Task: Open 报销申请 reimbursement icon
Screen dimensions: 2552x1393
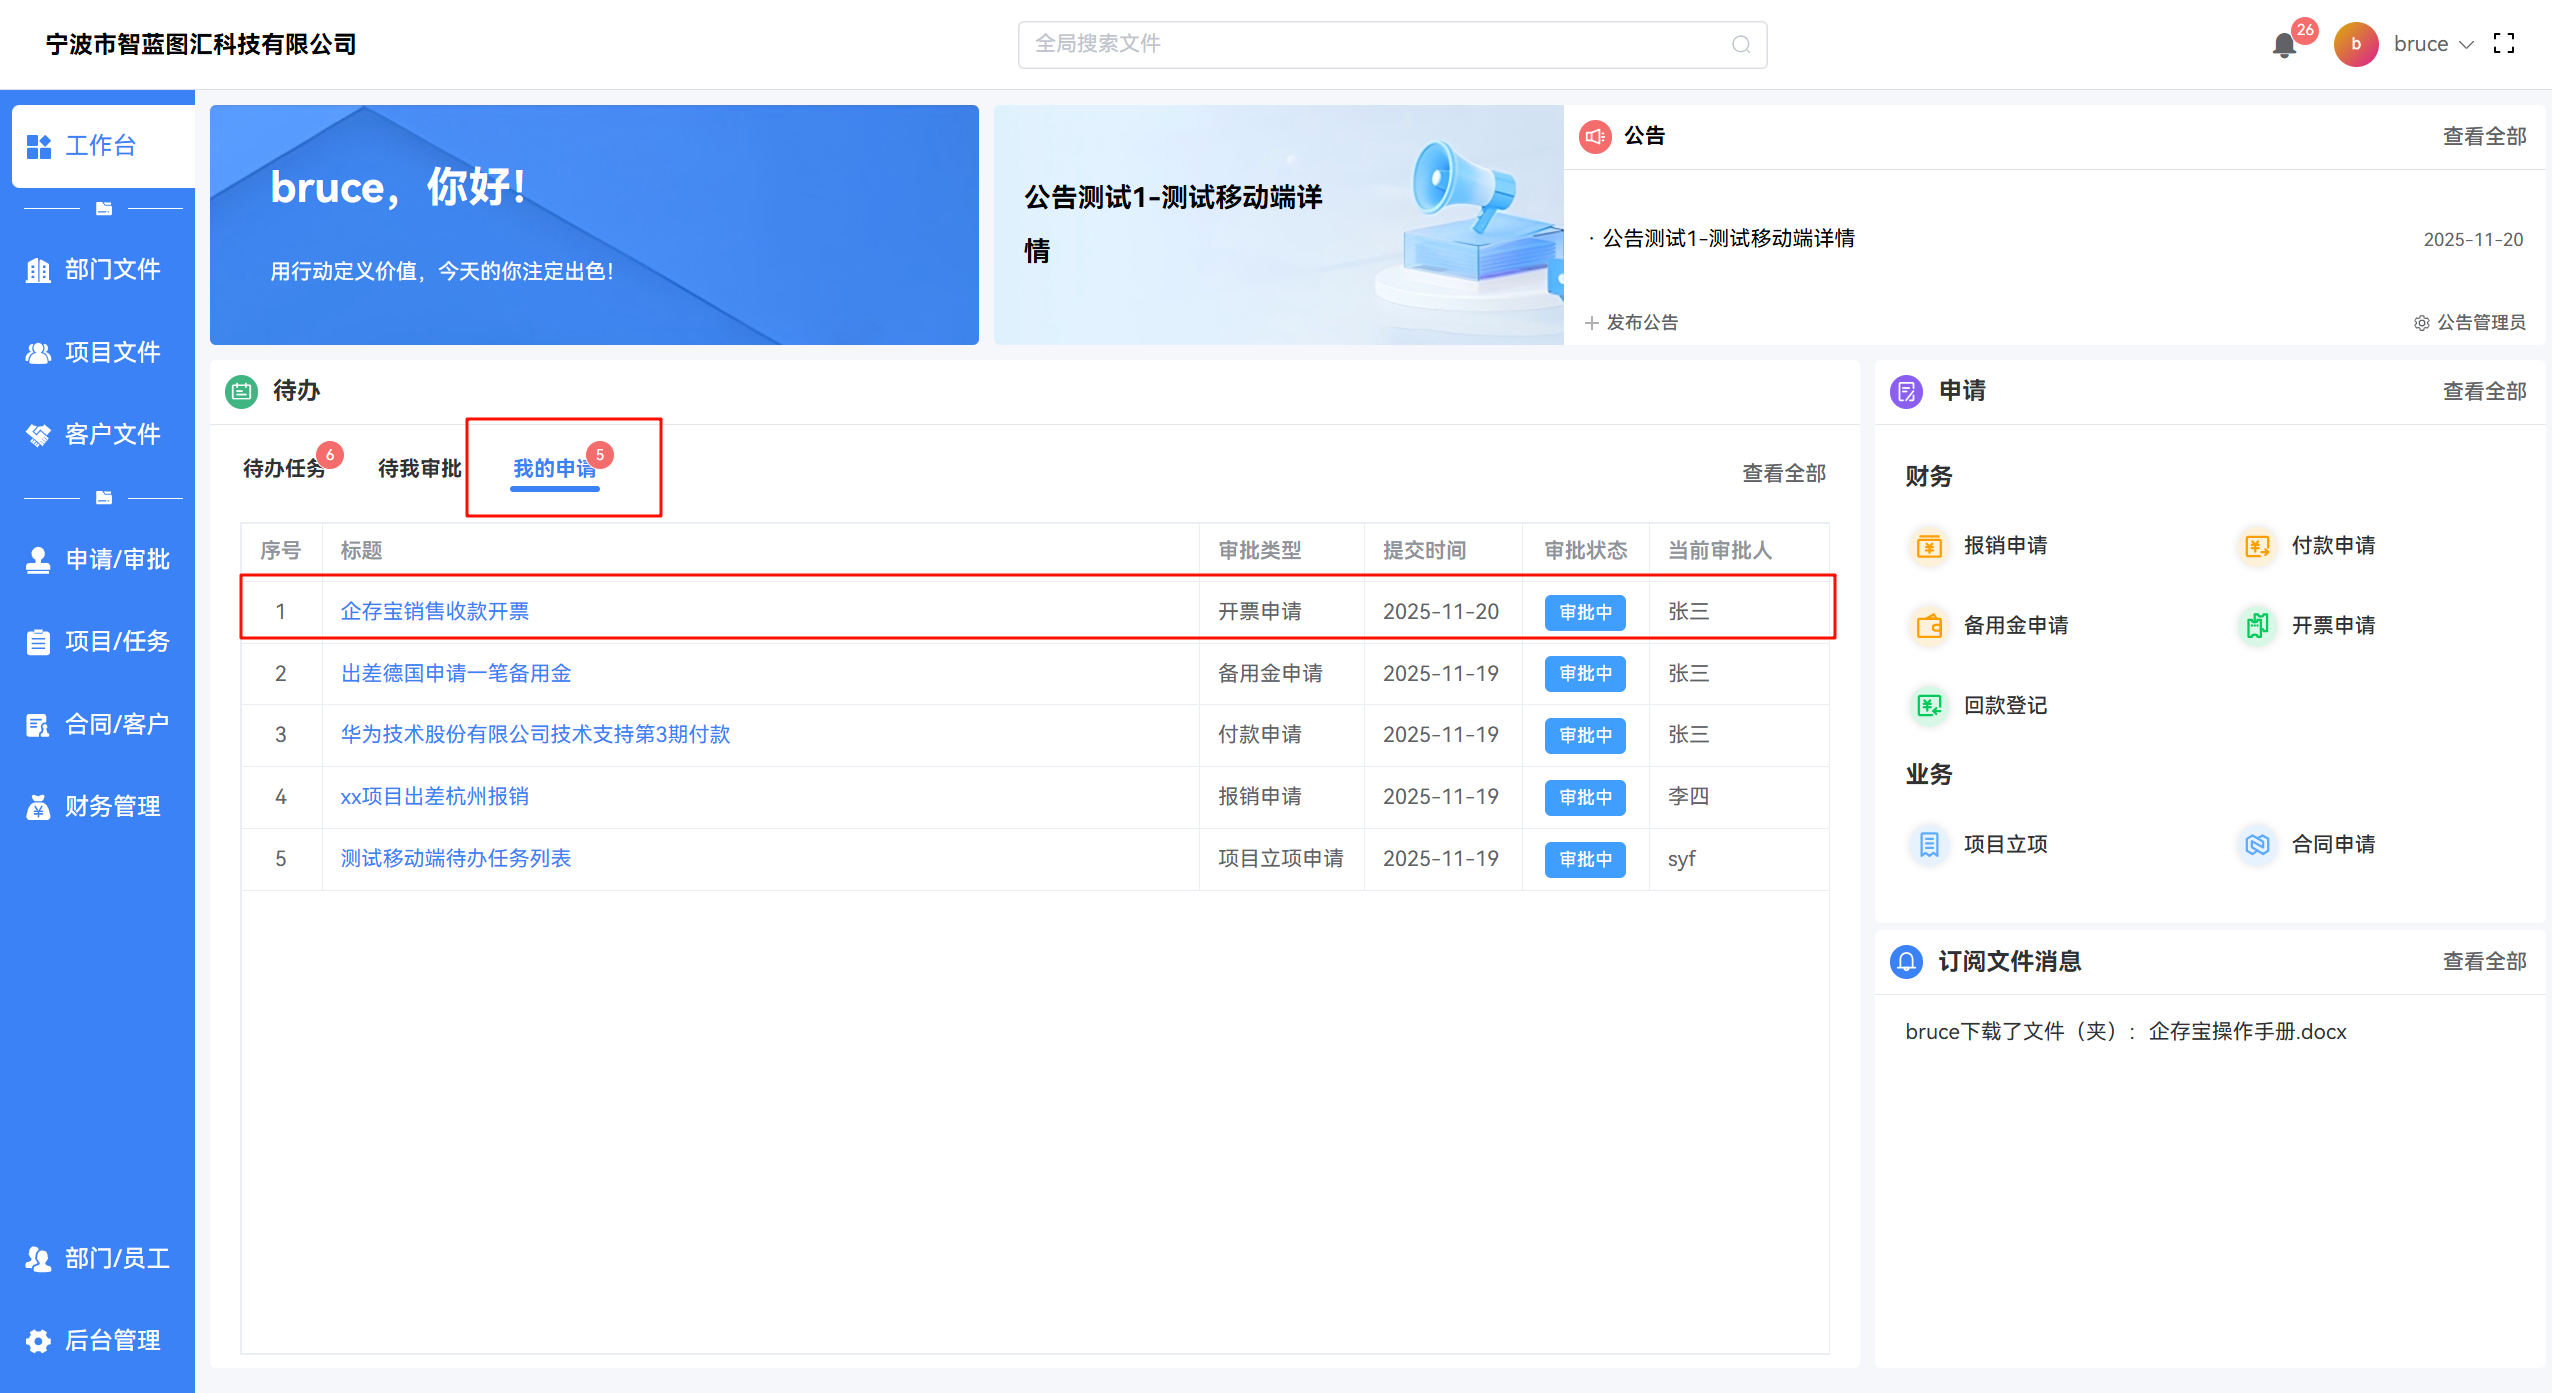Action: point(1929,546)
